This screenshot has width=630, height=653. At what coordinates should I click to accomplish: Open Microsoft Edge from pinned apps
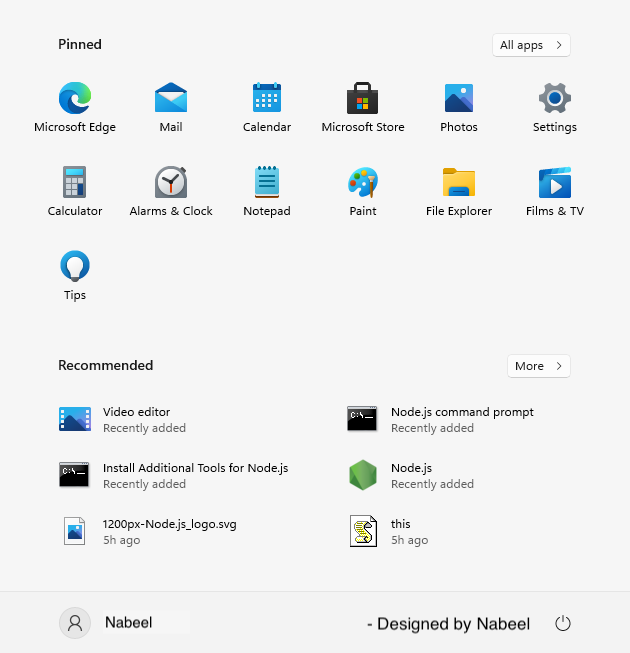pyautogui.click(x=75, y=98)
